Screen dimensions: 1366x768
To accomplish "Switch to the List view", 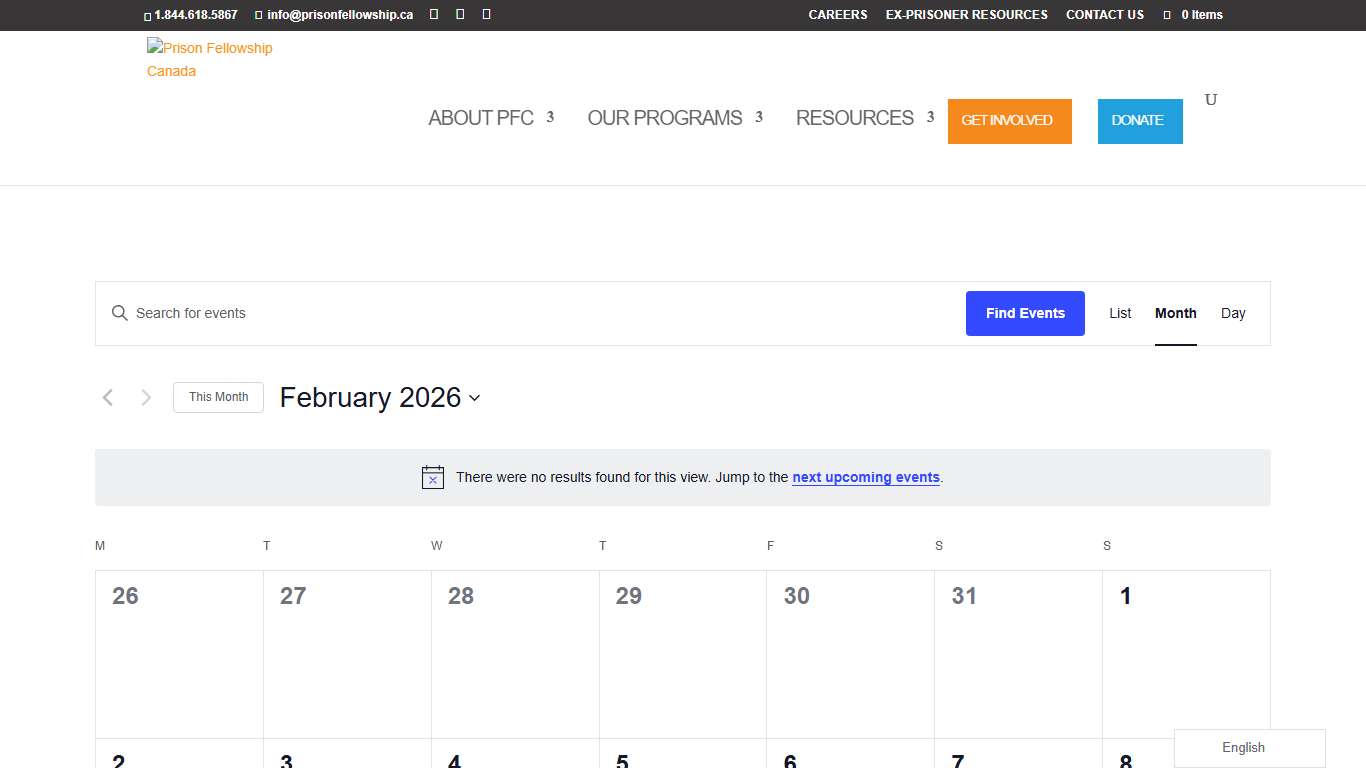I will (1120, 313).
